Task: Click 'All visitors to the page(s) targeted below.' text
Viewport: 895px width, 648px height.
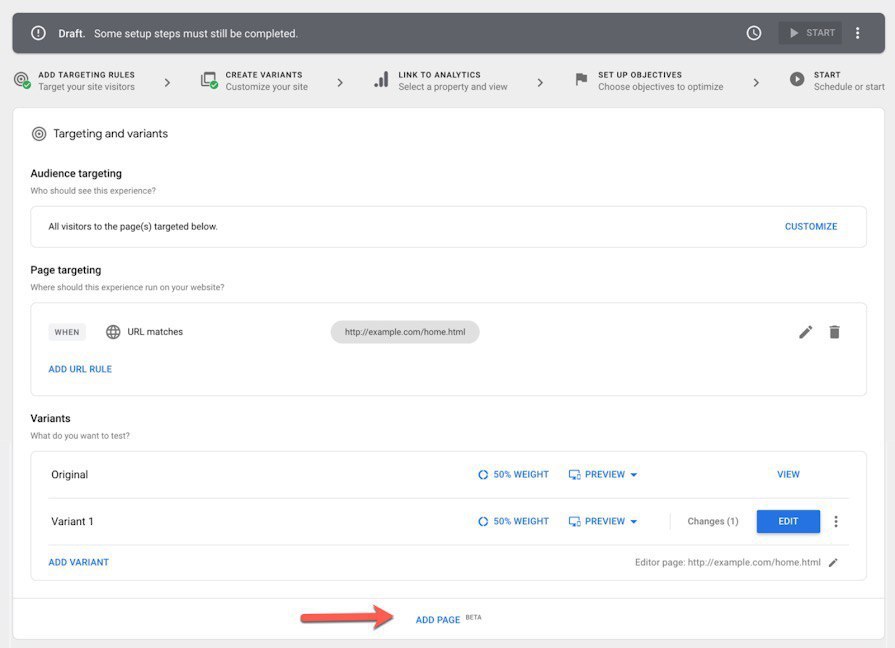Action: pos(133,227)
